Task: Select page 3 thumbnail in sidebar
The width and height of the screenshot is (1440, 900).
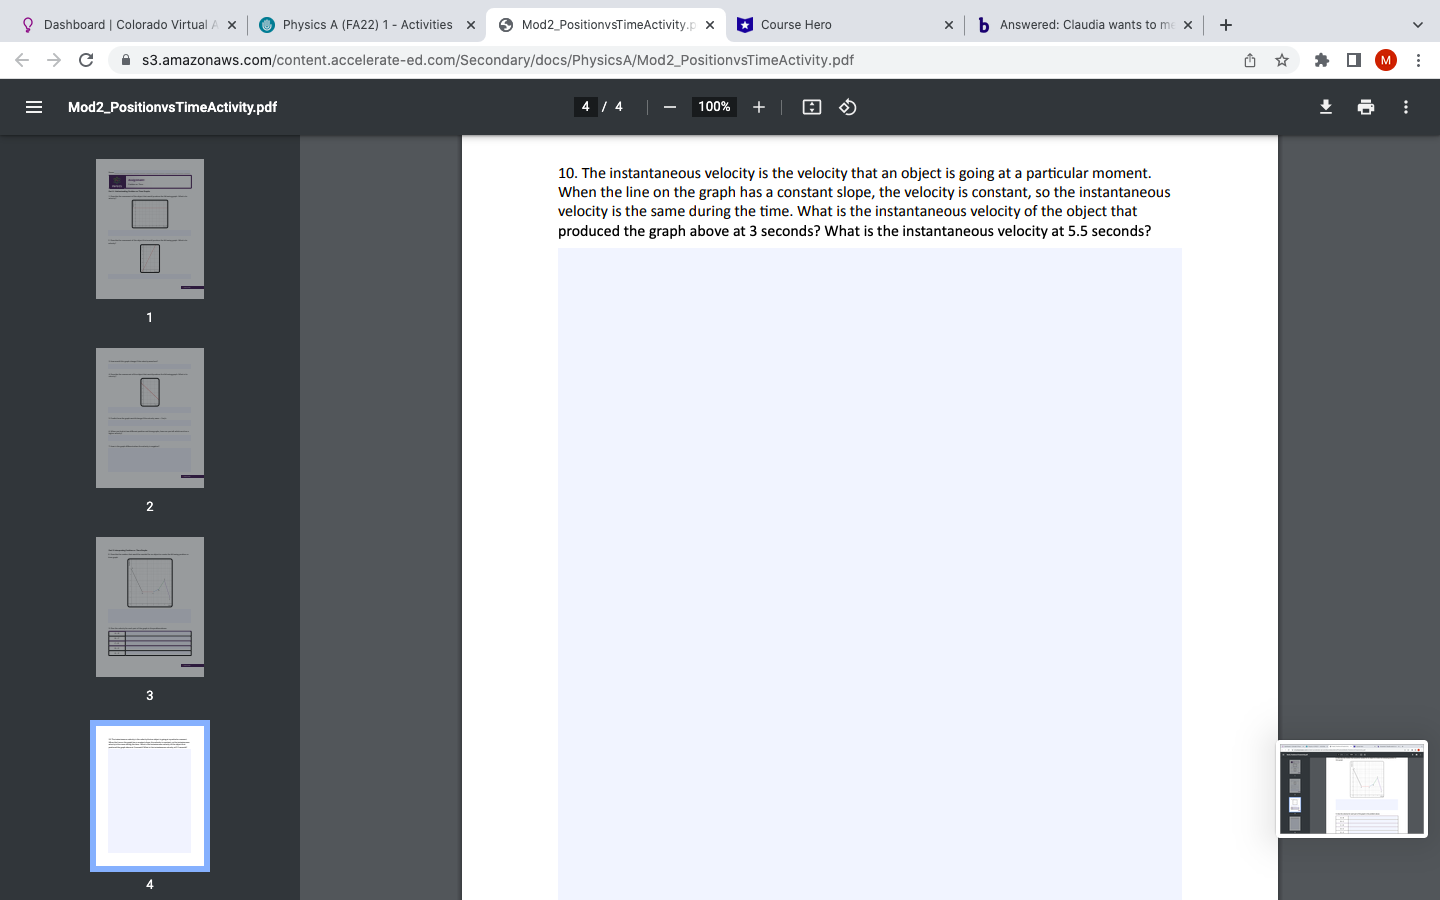Action: click(150, 607)
